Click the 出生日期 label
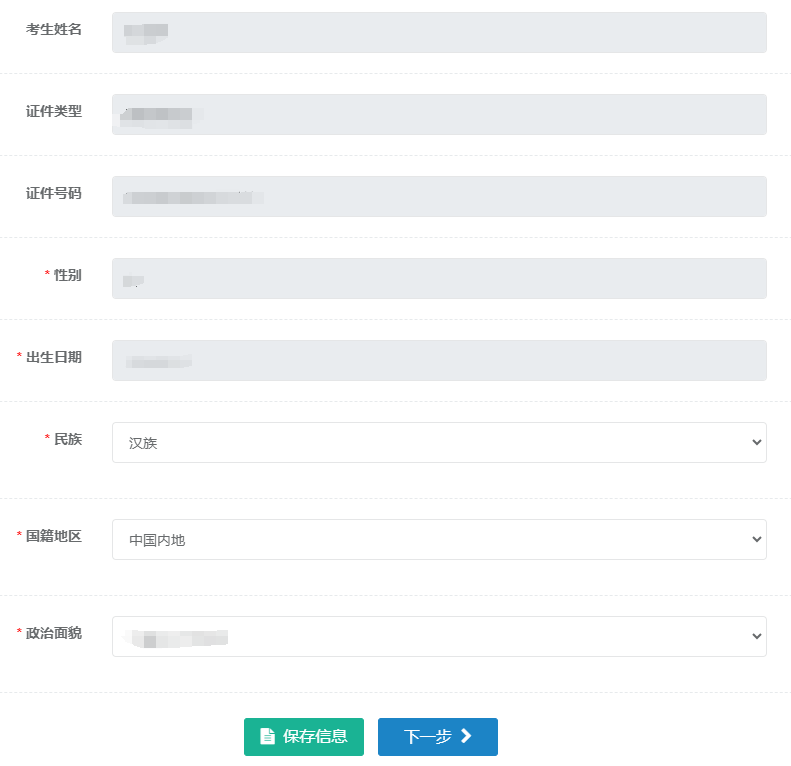The height and width of the screenshot is (766, 791). (54, 357)
